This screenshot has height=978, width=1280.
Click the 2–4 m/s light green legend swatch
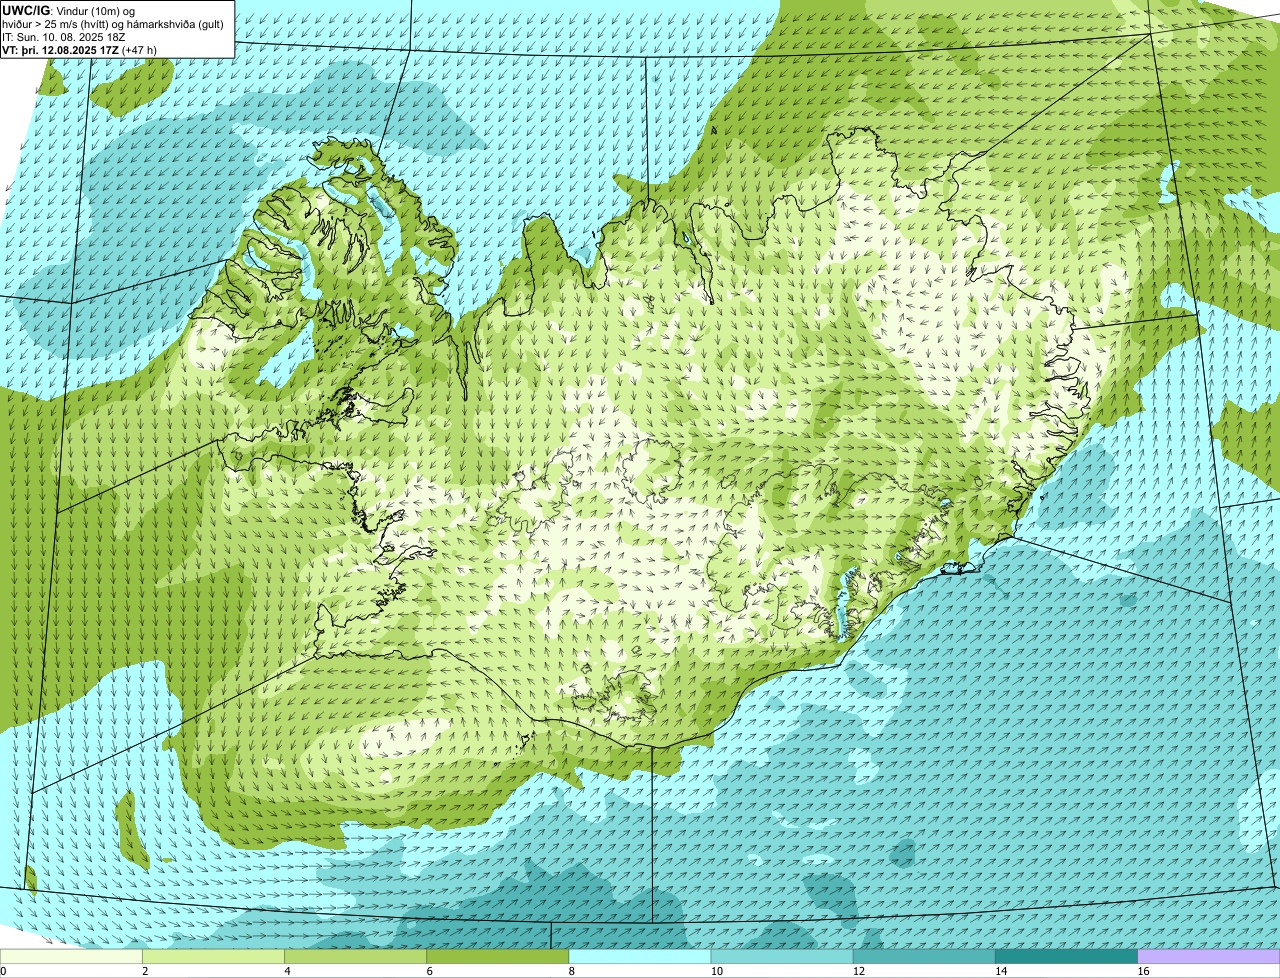click(213, 956)
